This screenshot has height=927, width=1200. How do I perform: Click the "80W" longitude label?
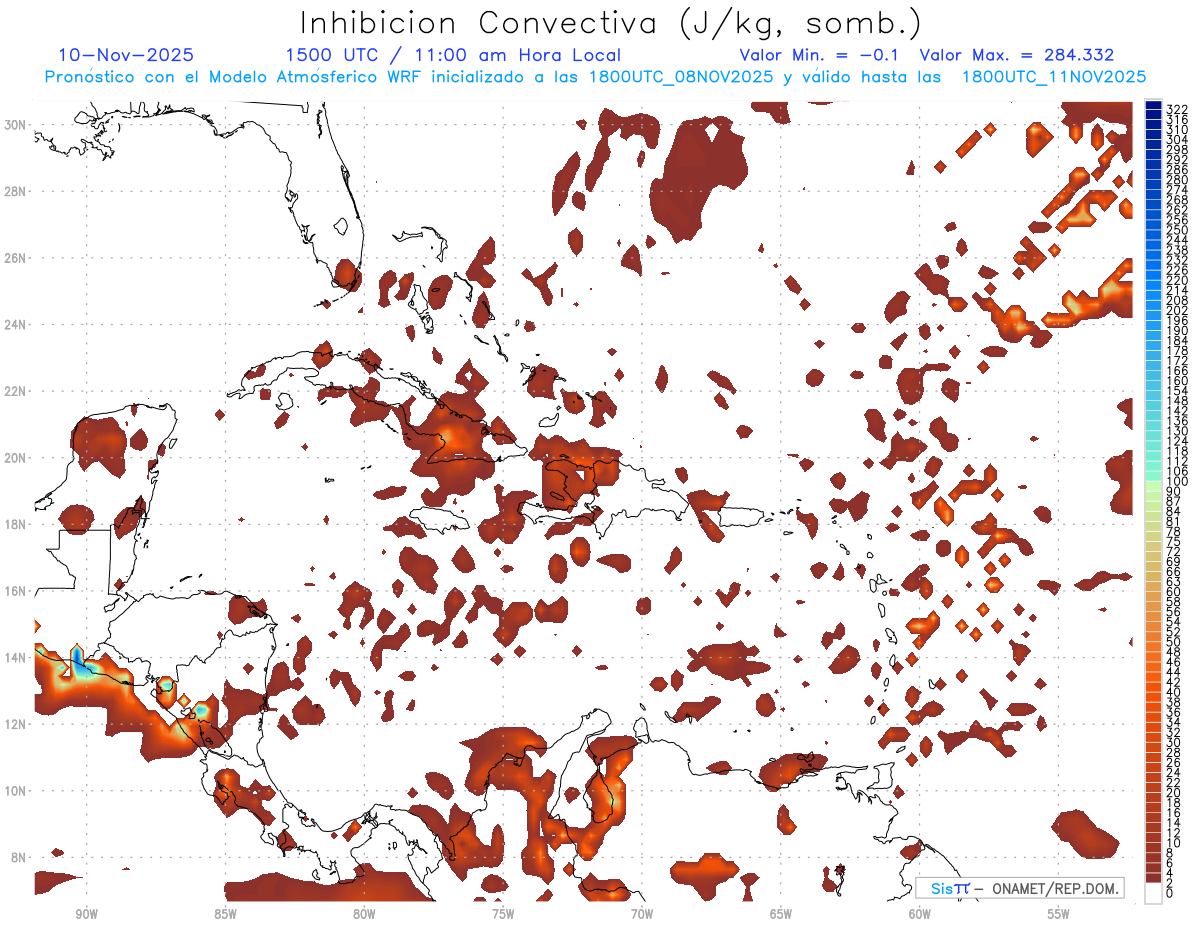click(x=364, y=913)
